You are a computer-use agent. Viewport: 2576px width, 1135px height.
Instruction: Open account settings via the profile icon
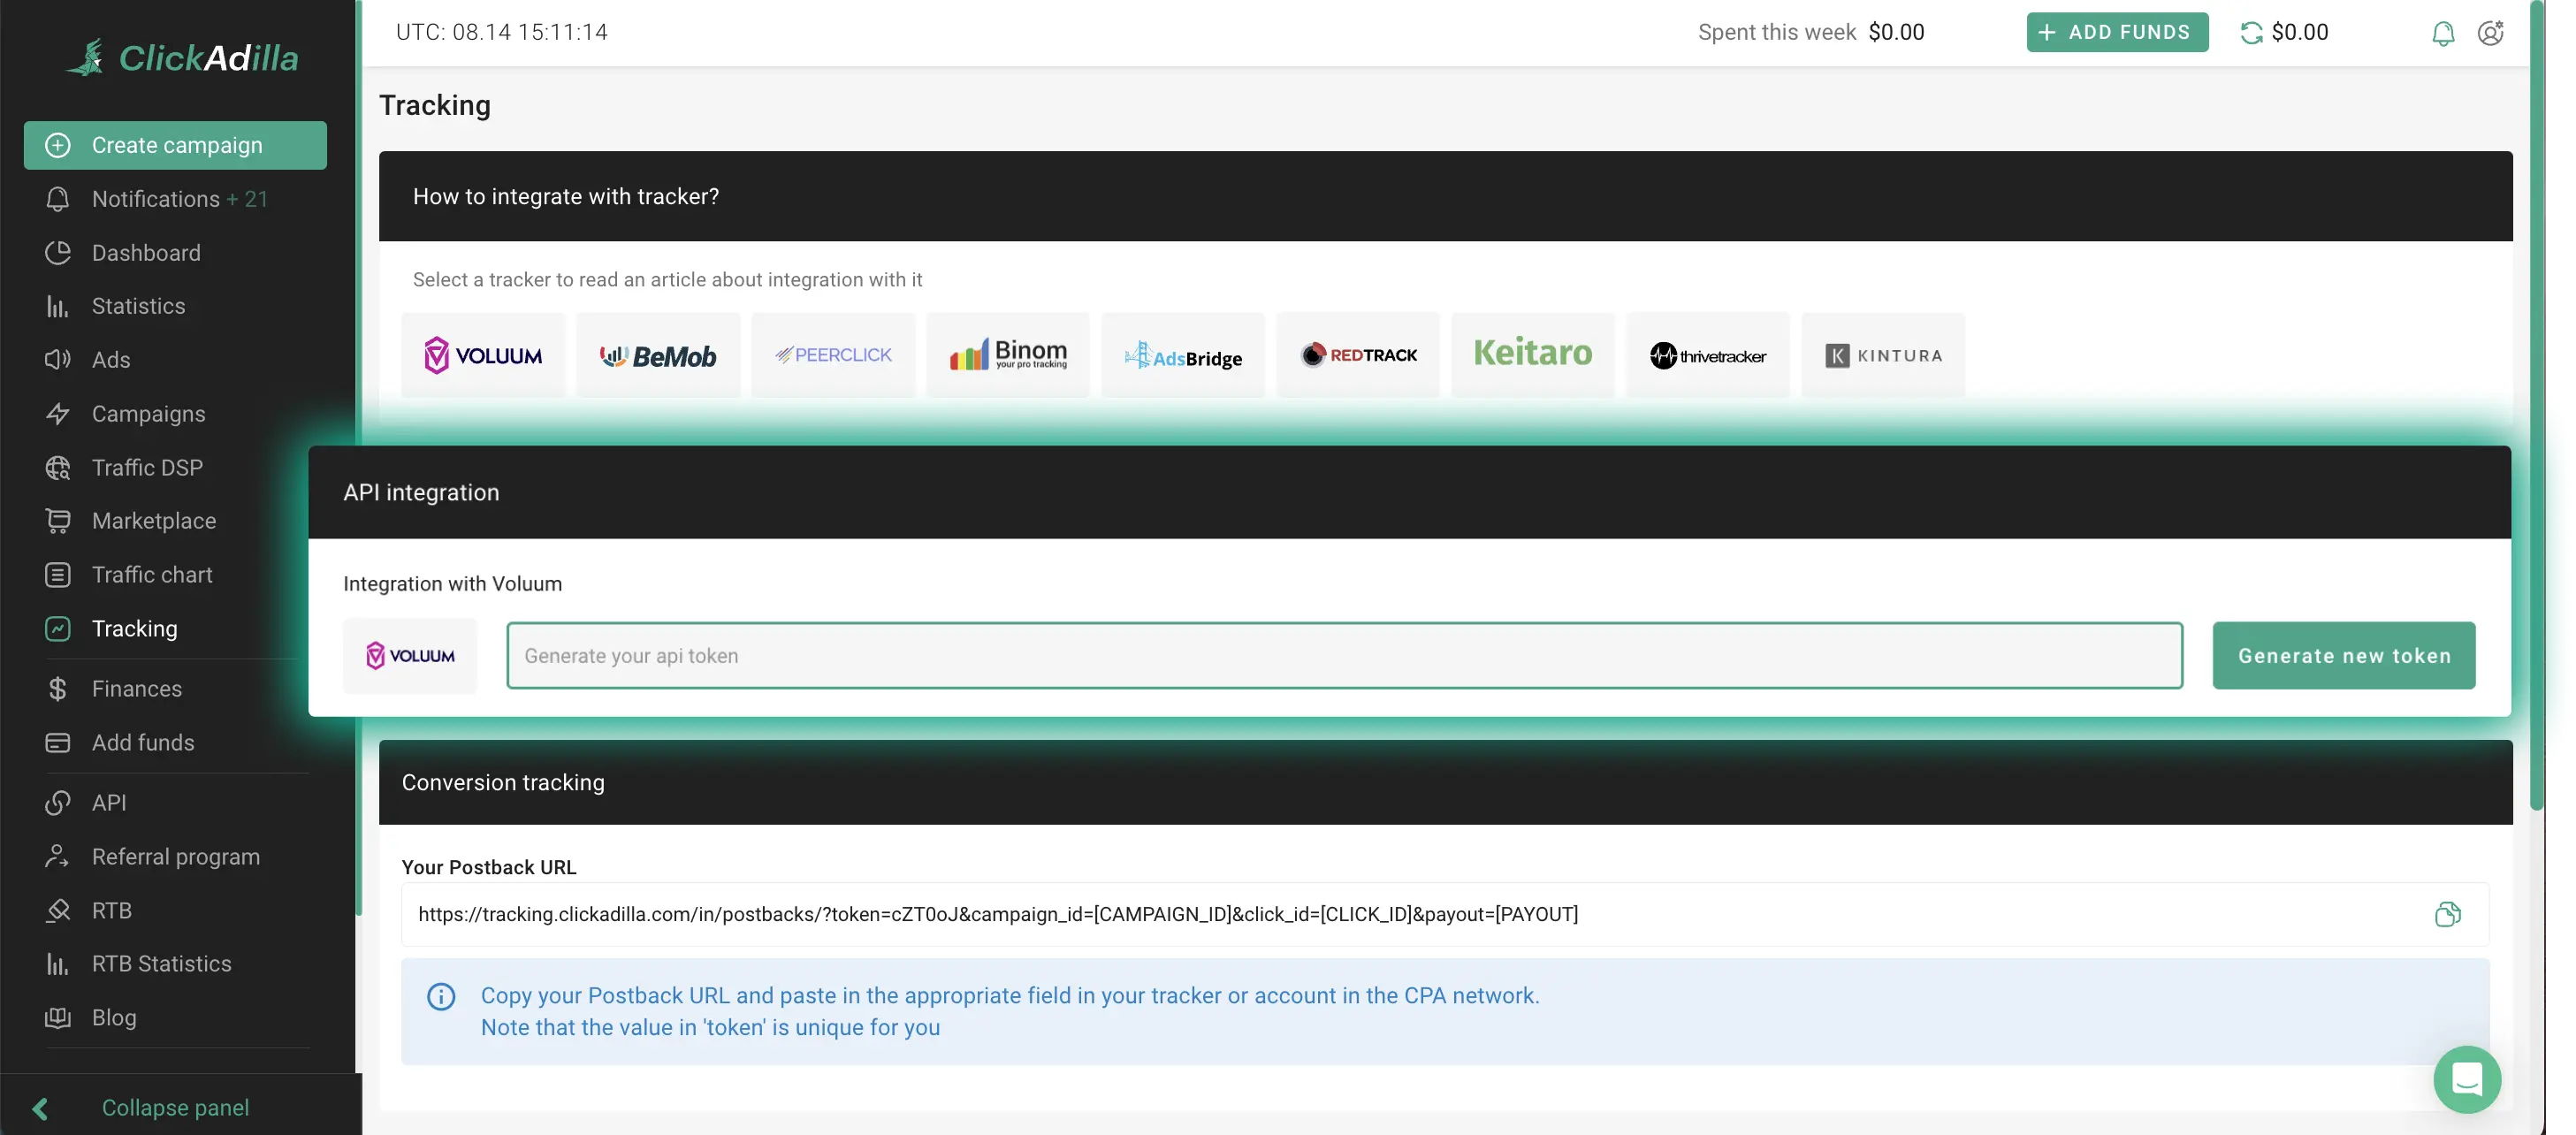pos(2491,32)
